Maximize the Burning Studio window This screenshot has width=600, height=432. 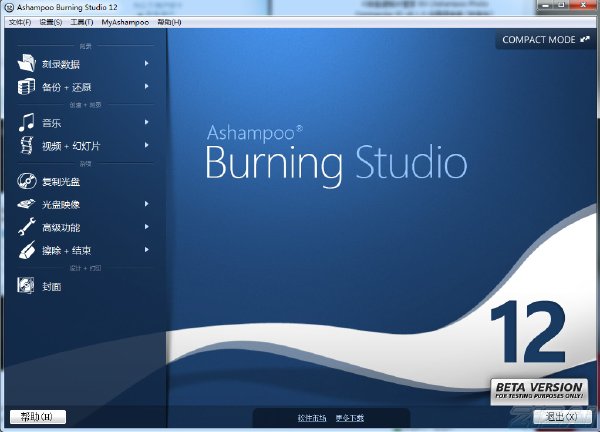pos(562,5)
